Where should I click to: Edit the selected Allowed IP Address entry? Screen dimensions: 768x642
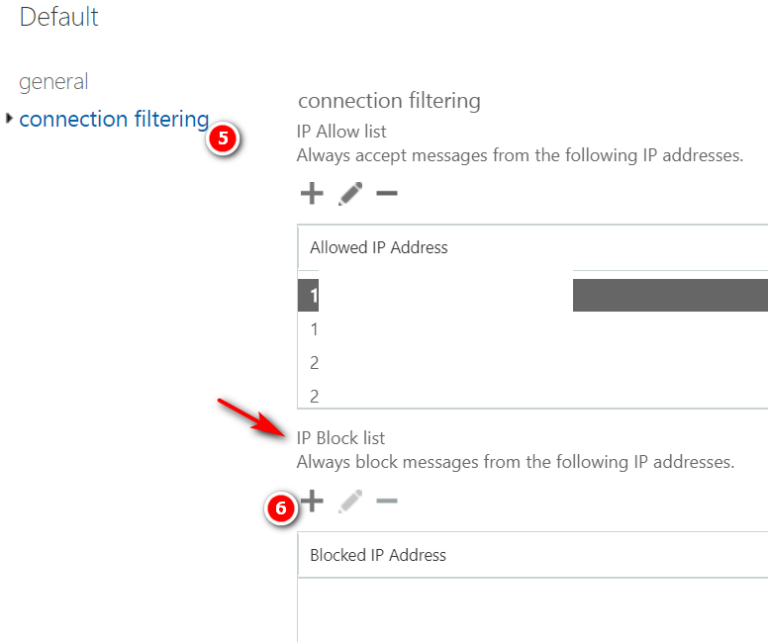coord(350,193)
